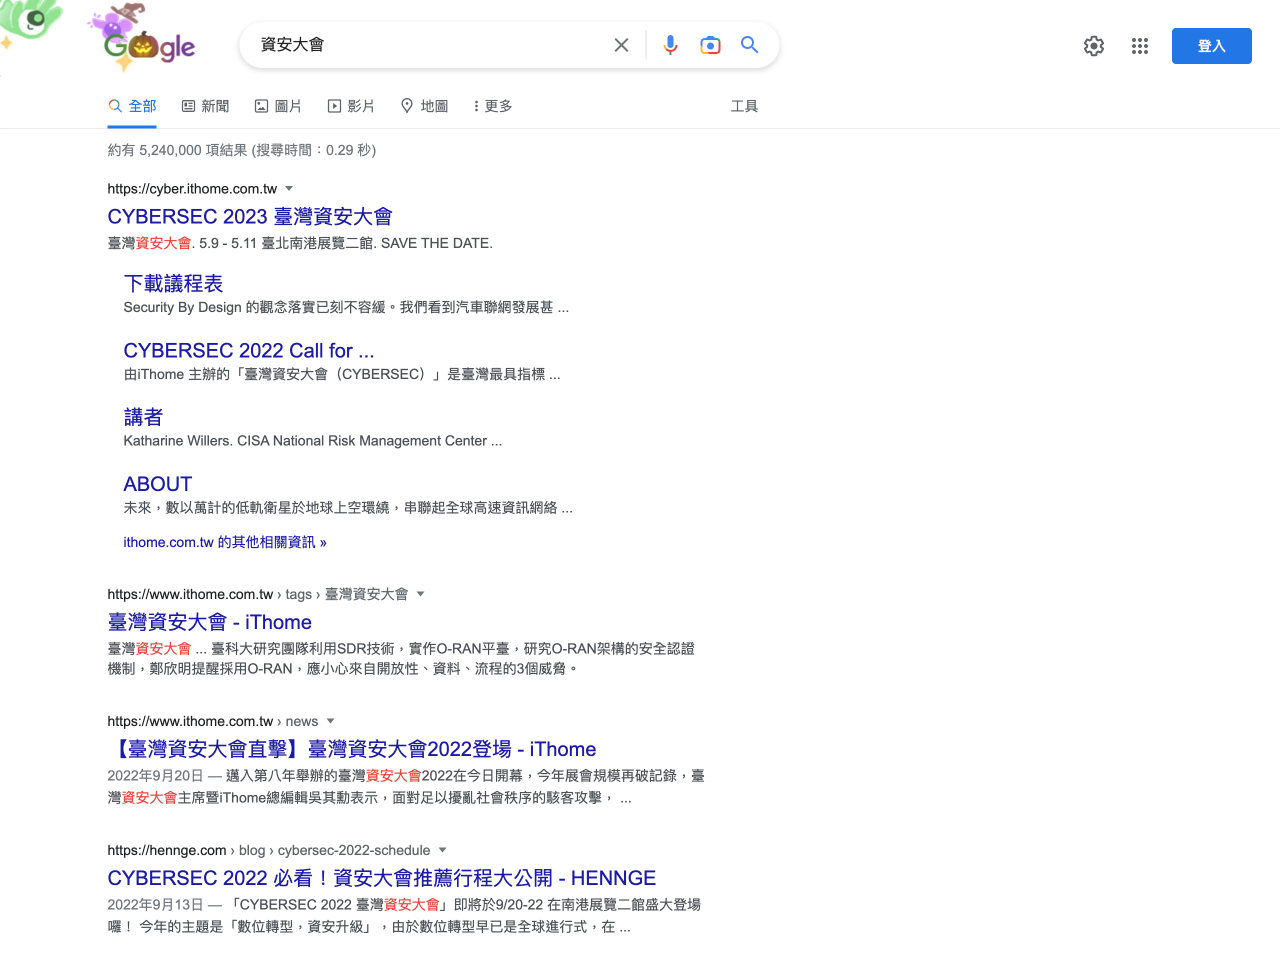Switch to the 地圖 tab
The height and width of the screenshot is (959, 1280).
pos(424,106)
